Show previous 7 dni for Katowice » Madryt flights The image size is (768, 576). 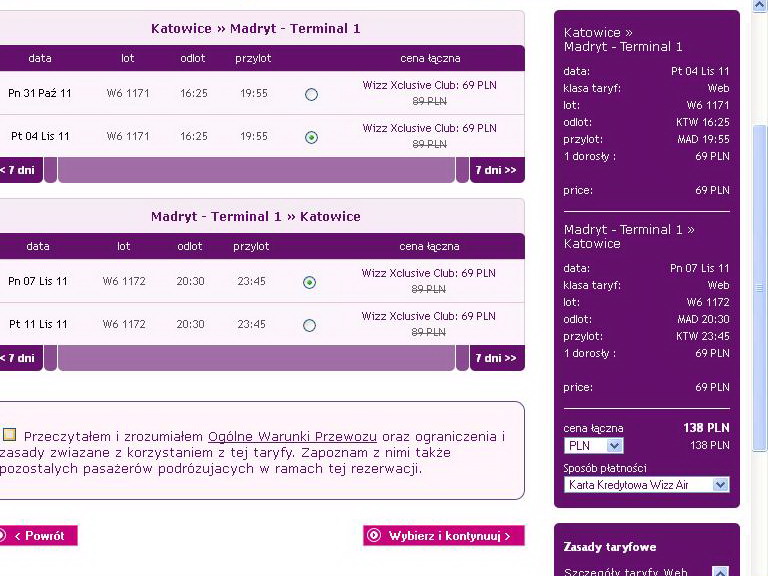pos(21,170)
